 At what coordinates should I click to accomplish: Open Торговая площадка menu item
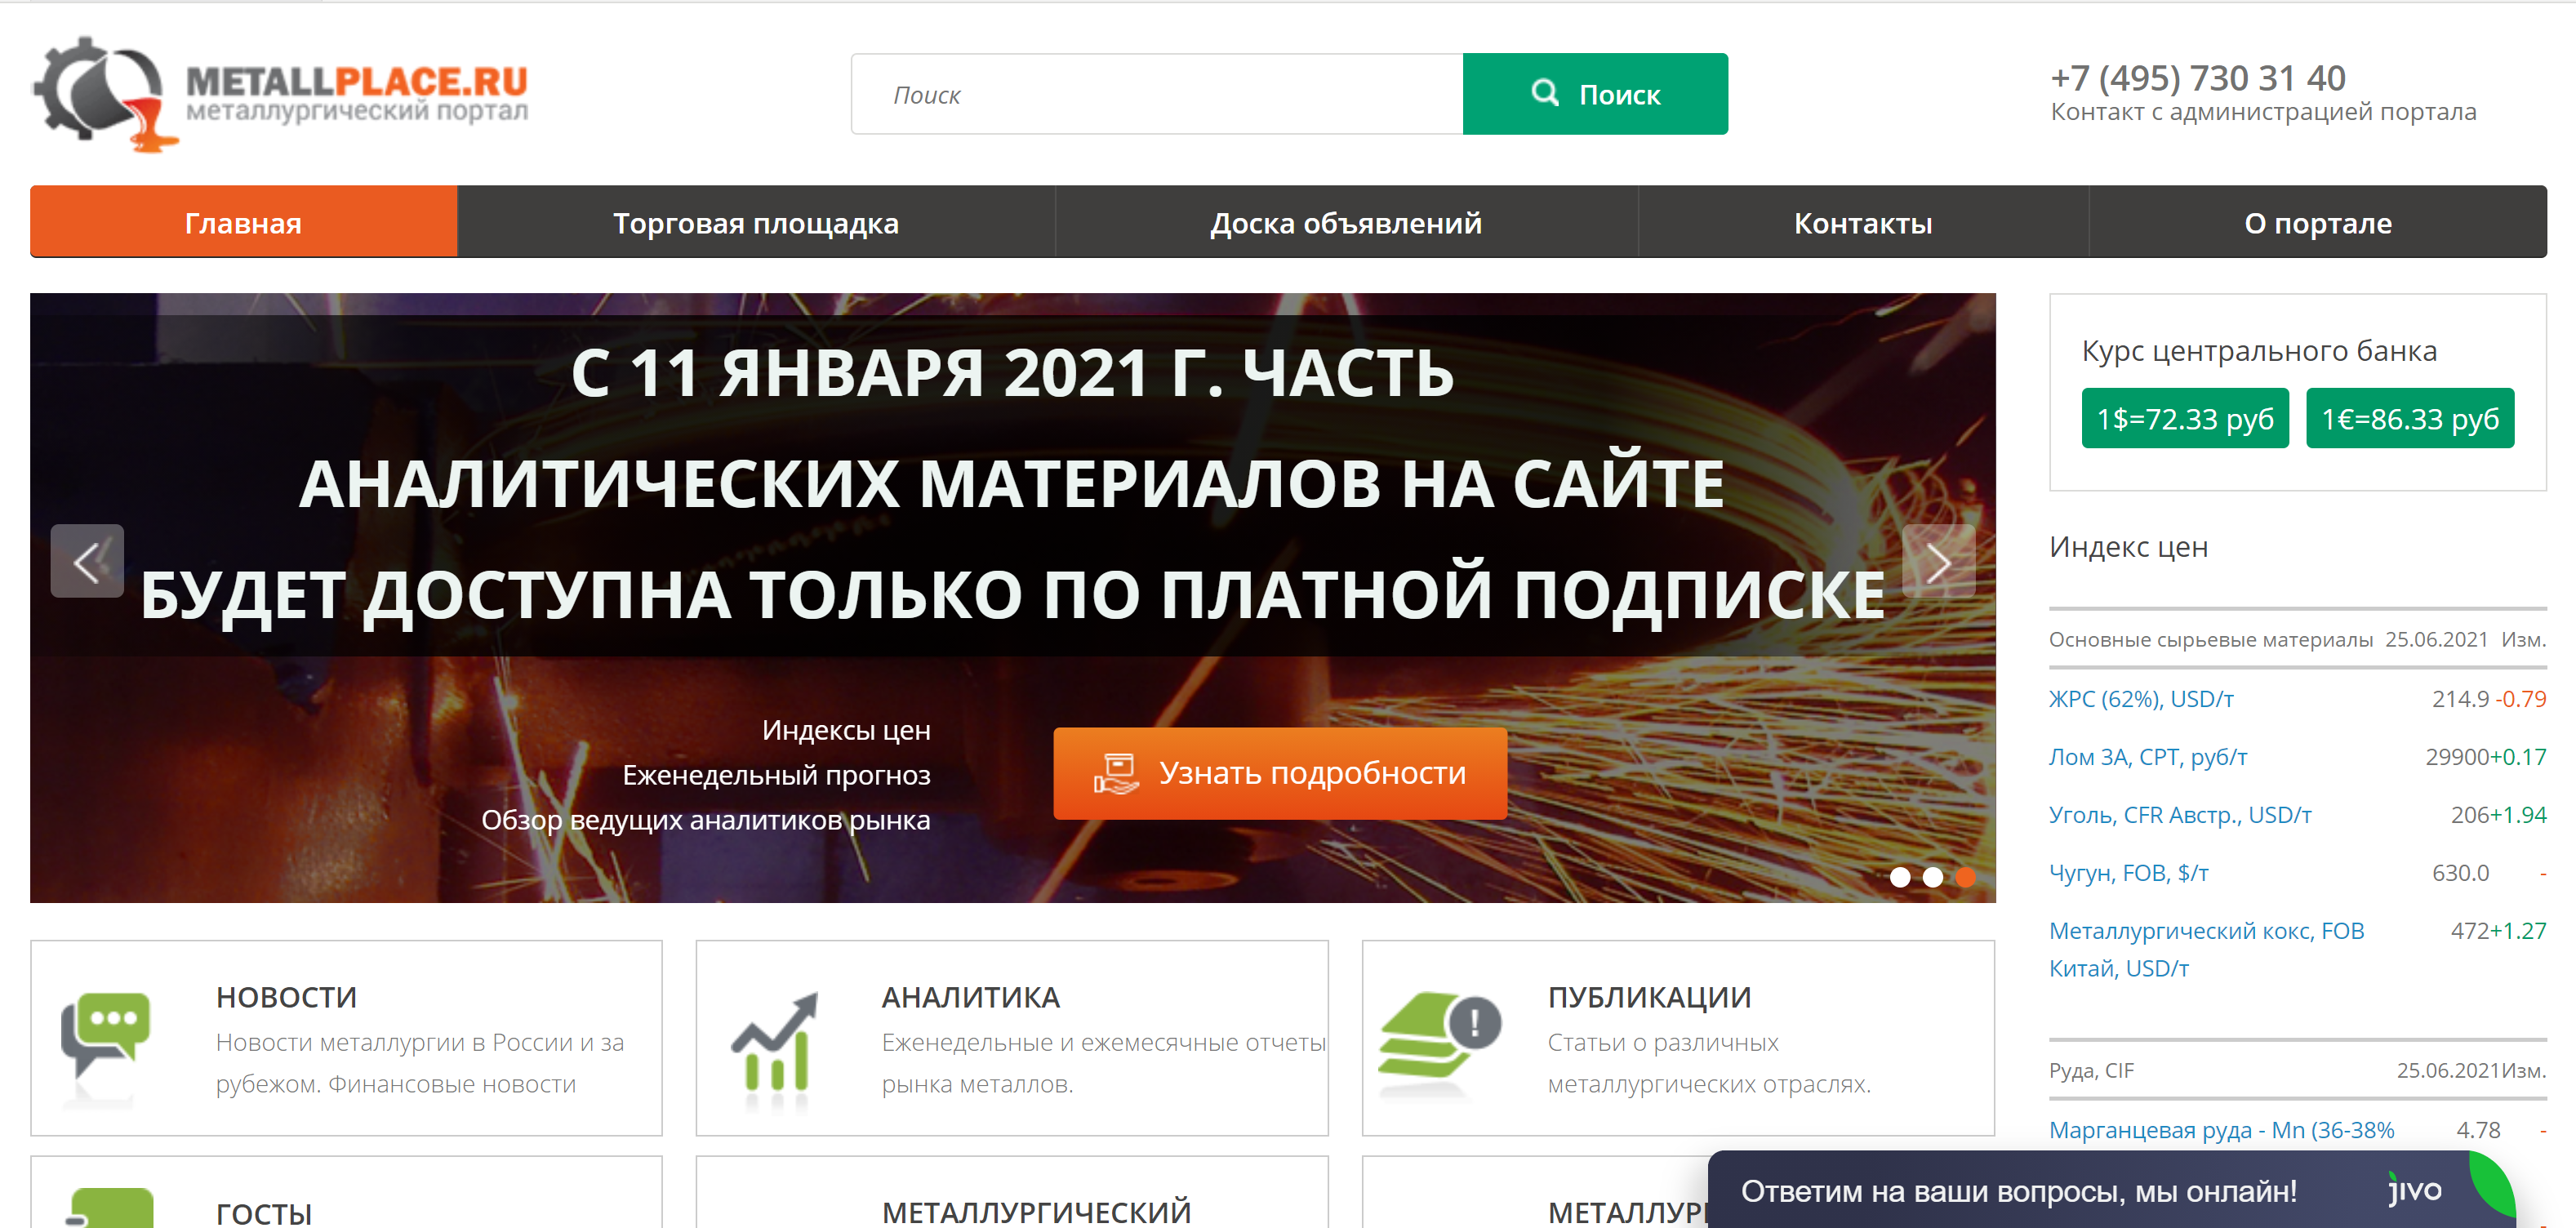pos(755,222)
